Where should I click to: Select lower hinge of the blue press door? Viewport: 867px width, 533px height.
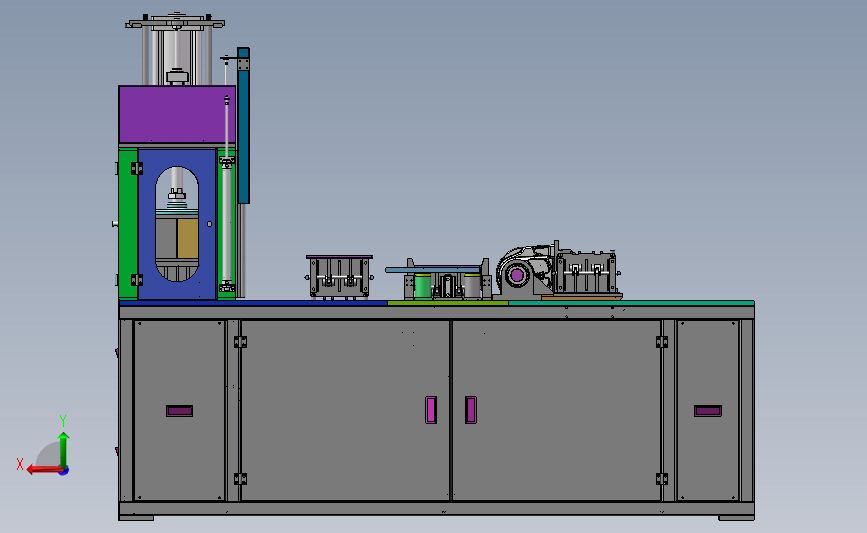point(137,280)
